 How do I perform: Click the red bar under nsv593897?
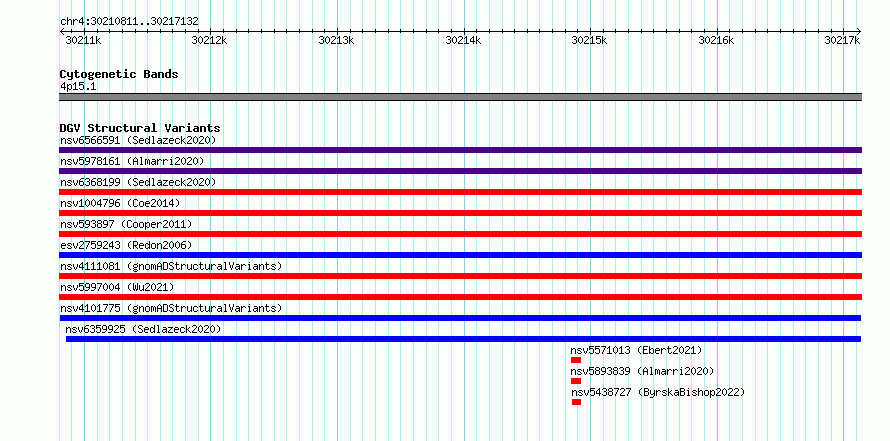460,234
